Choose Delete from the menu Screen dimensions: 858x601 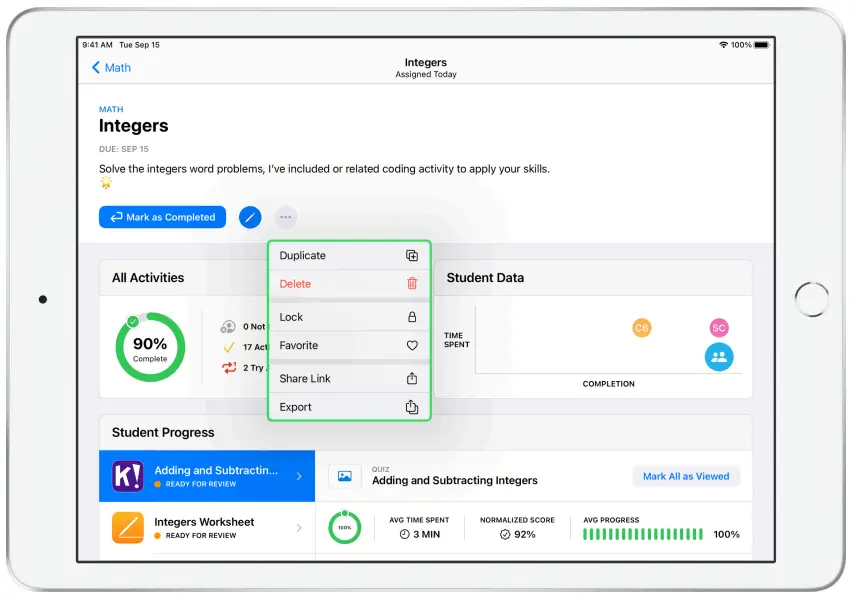coord(349,284)
